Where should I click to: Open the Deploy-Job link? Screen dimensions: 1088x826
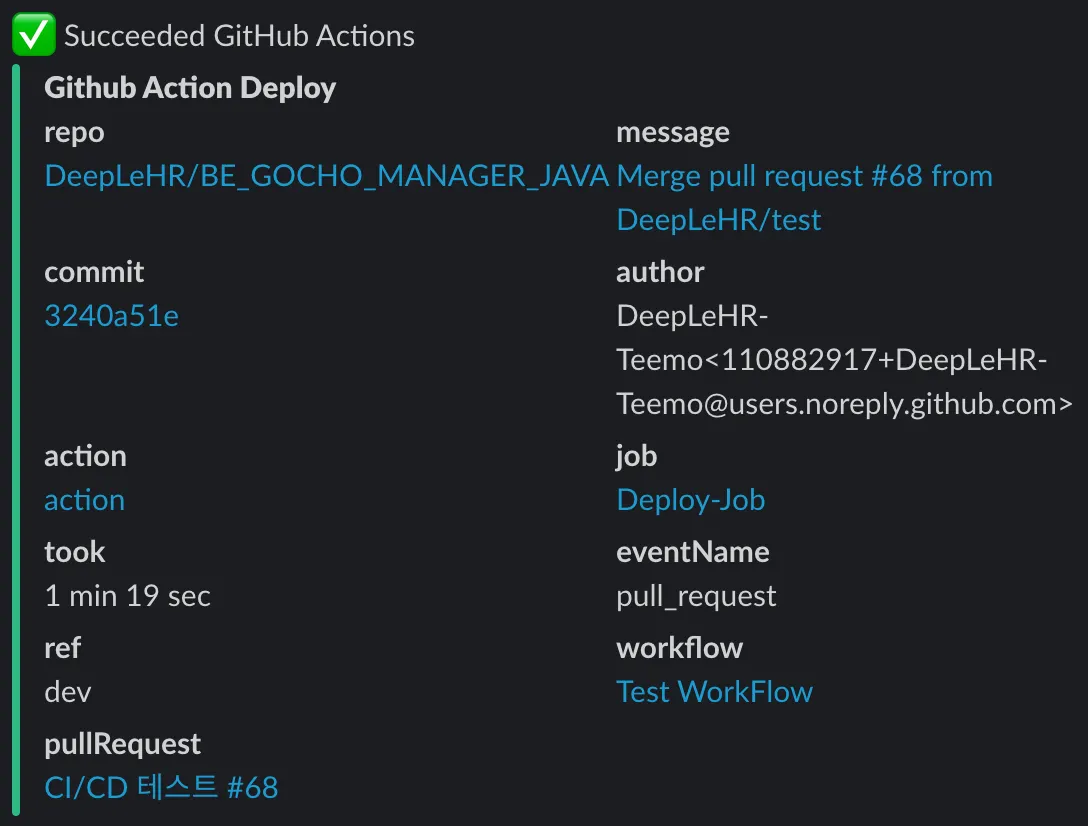click(x=690, y=500)
